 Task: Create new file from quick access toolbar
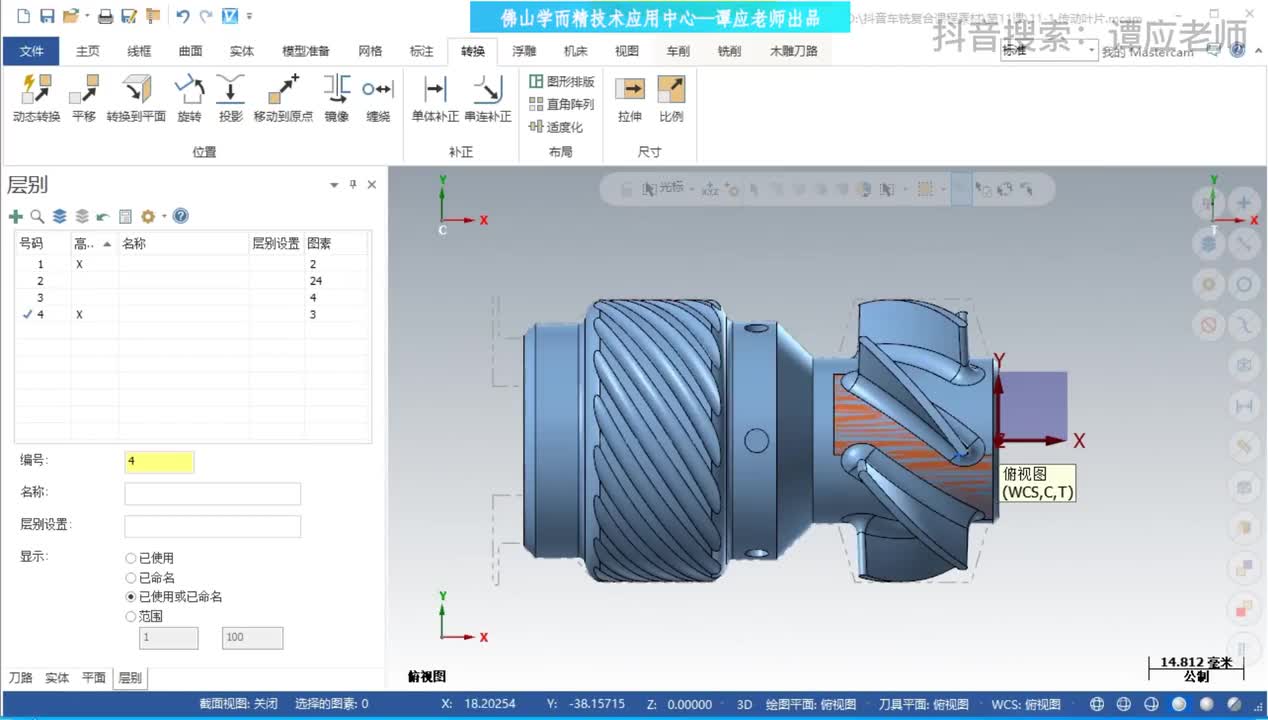click(22, 16)
